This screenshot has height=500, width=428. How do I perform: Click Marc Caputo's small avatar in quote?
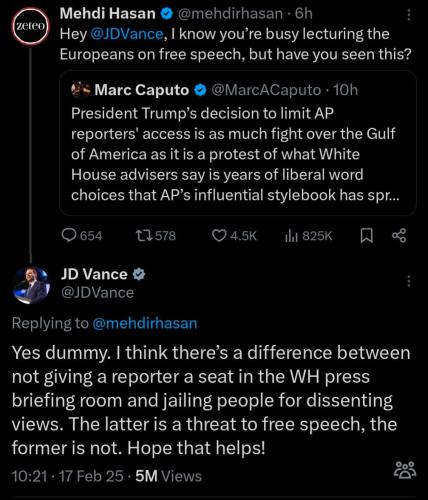point(81,90)
